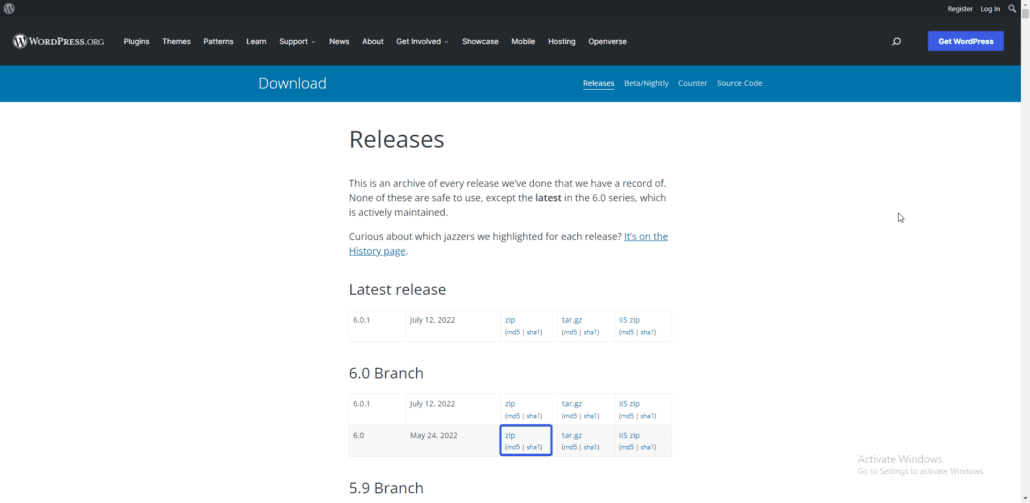Open md5 under the 6.0 tar.gz link
The width and height of the screenshot is (1030, 503).
[570, 447]
